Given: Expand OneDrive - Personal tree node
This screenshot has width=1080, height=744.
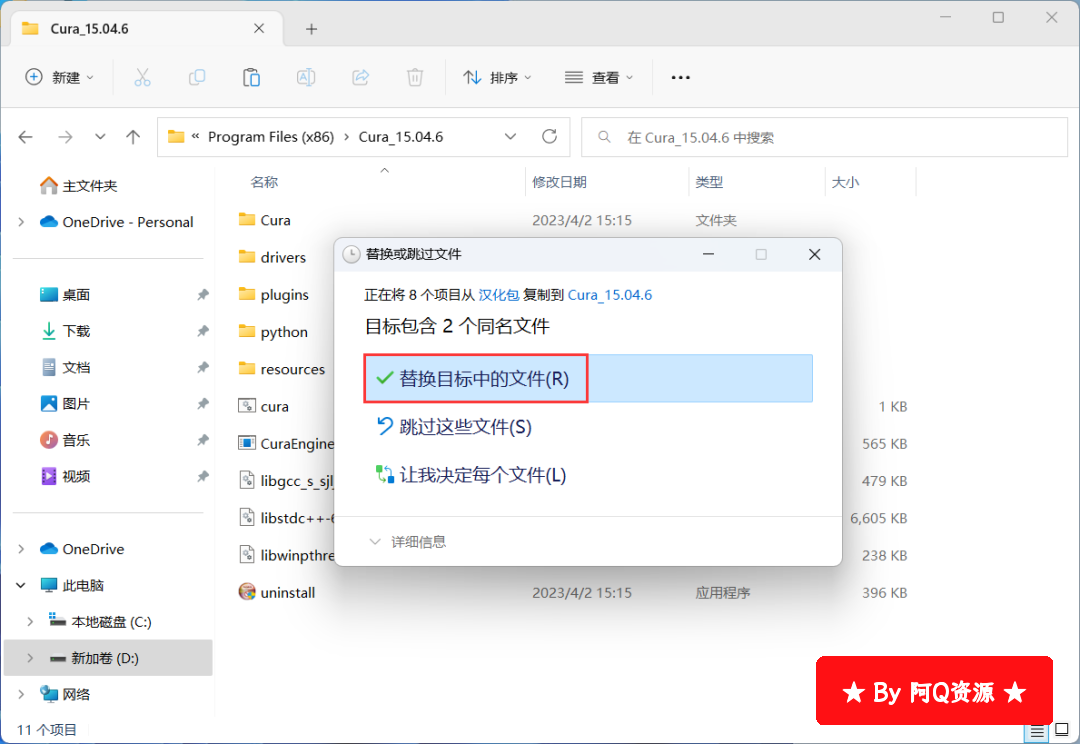Looking at the screenshot, I should (x=21, y=222).
